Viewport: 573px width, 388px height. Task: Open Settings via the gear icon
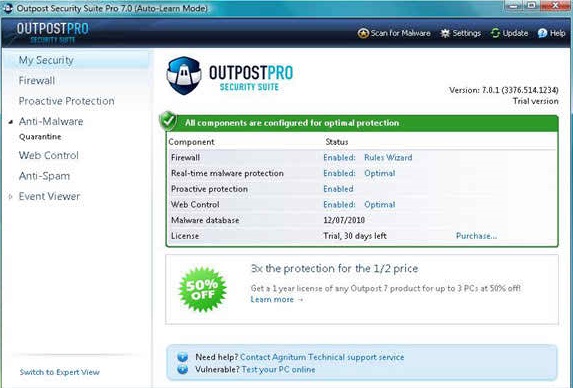[445, 33]
